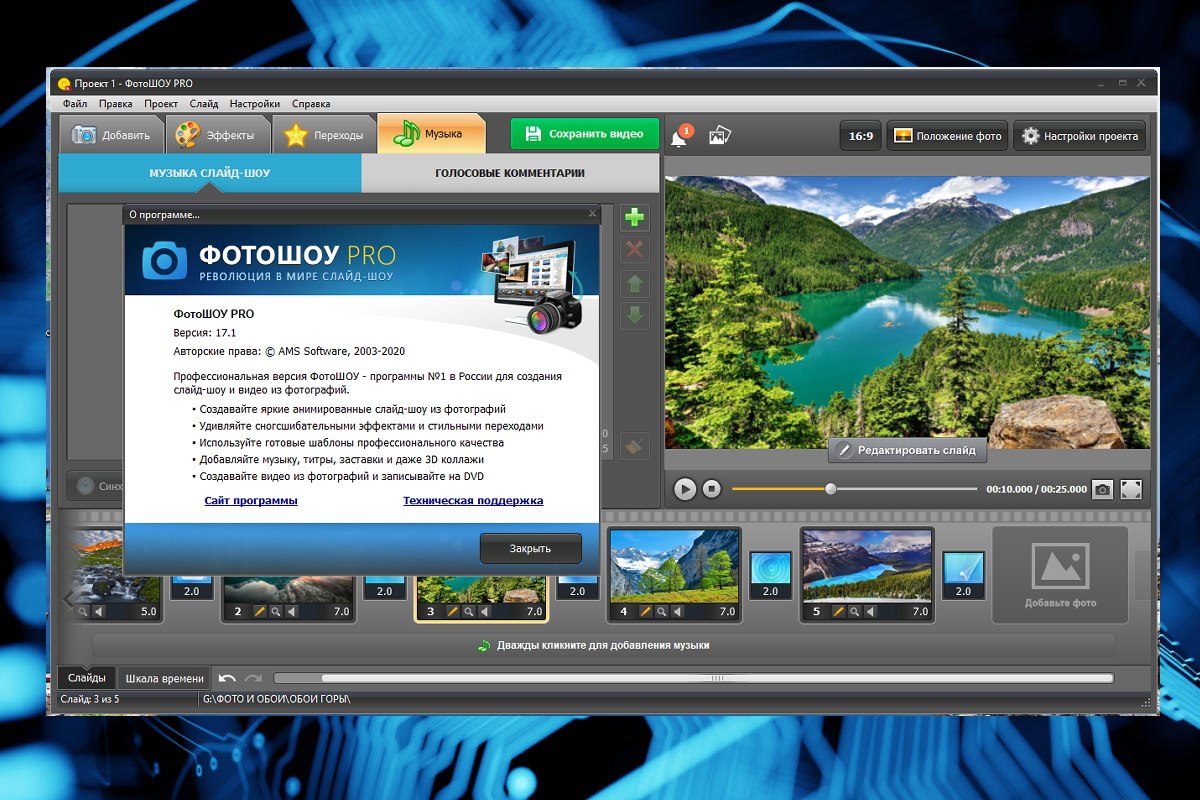Screen dimensions: 1200x800
Task: Click pencil edit icon on slide 3
Action: 452,611
